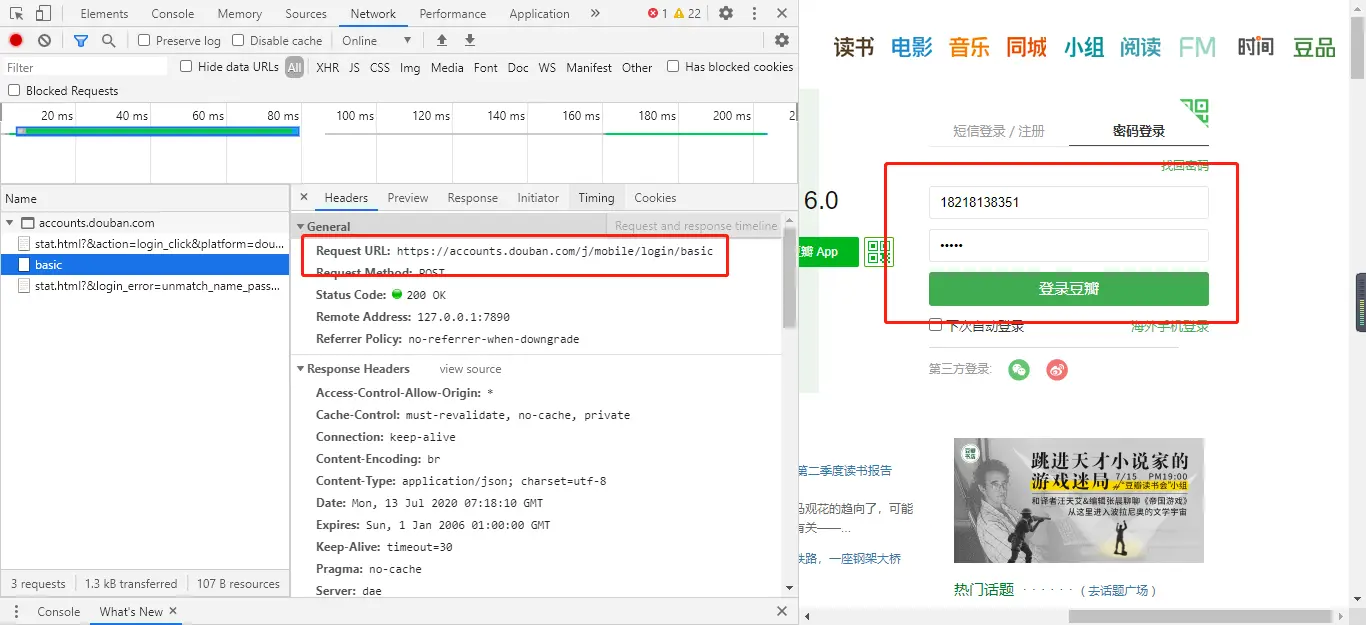
Task: Clear network log icon
Action: 44,40
